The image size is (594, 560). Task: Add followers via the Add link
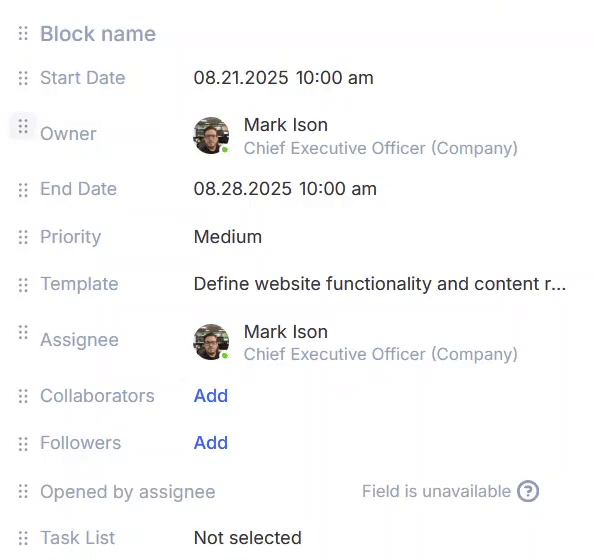coord(211,443)
